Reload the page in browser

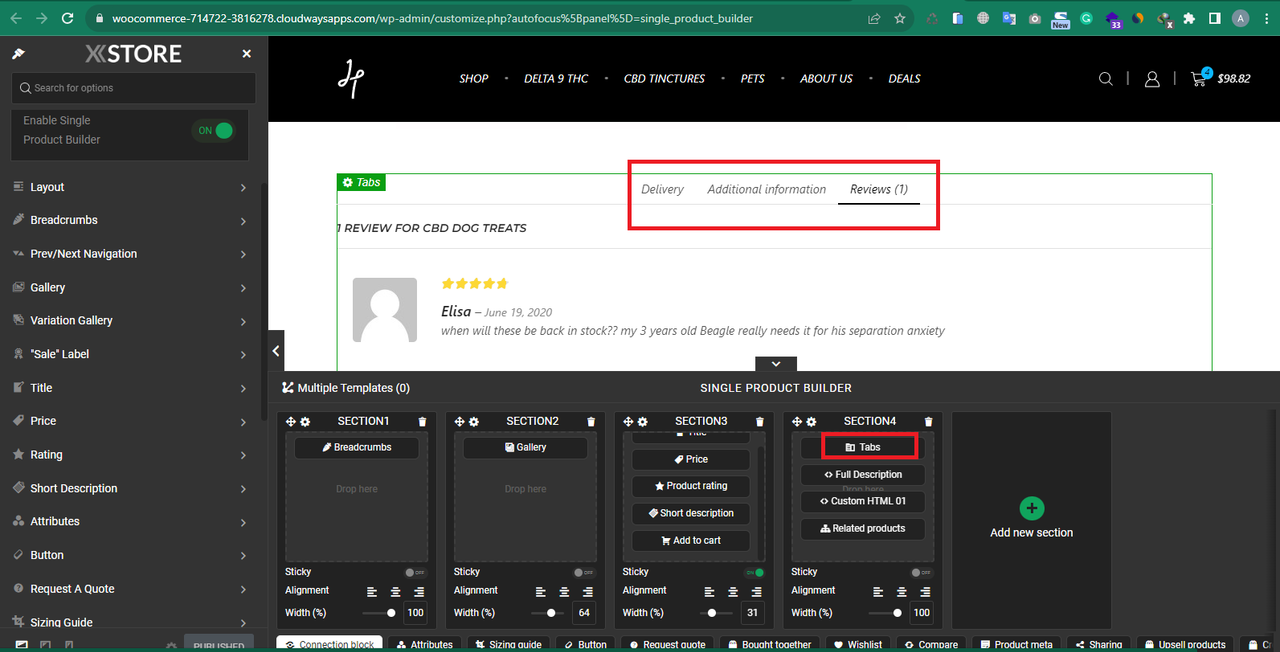click(x=67, y=18)
